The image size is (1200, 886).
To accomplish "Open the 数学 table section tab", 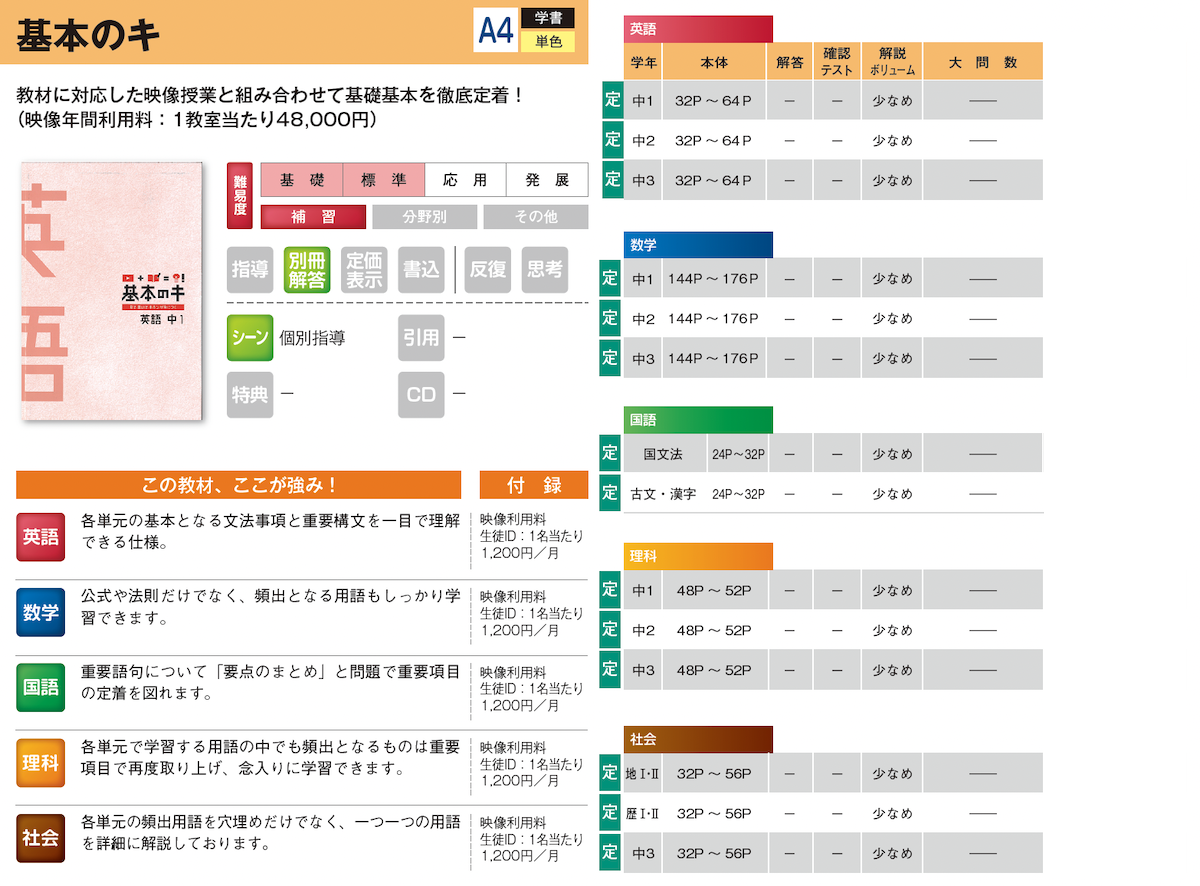I will coord(698,245).
